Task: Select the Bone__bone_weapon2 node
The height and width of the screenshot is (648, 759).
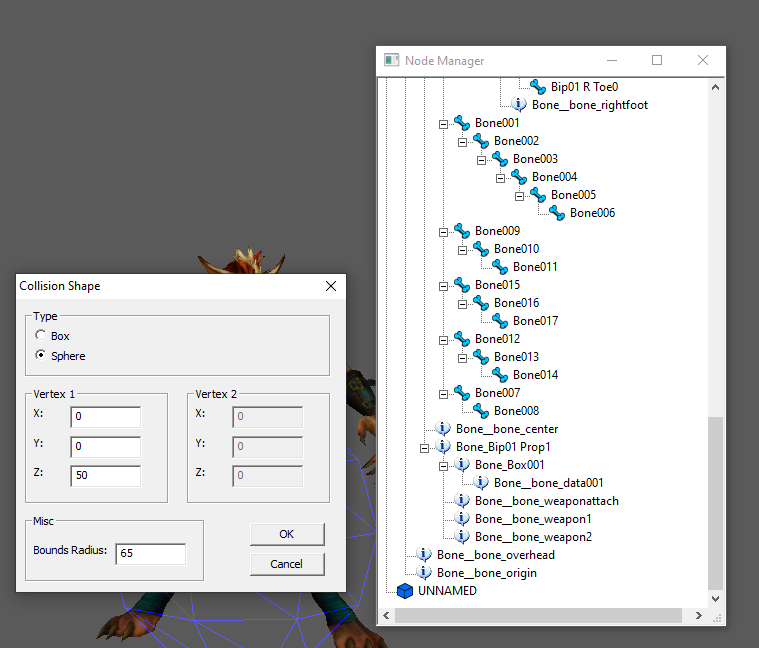Action: tap(533, 537)
